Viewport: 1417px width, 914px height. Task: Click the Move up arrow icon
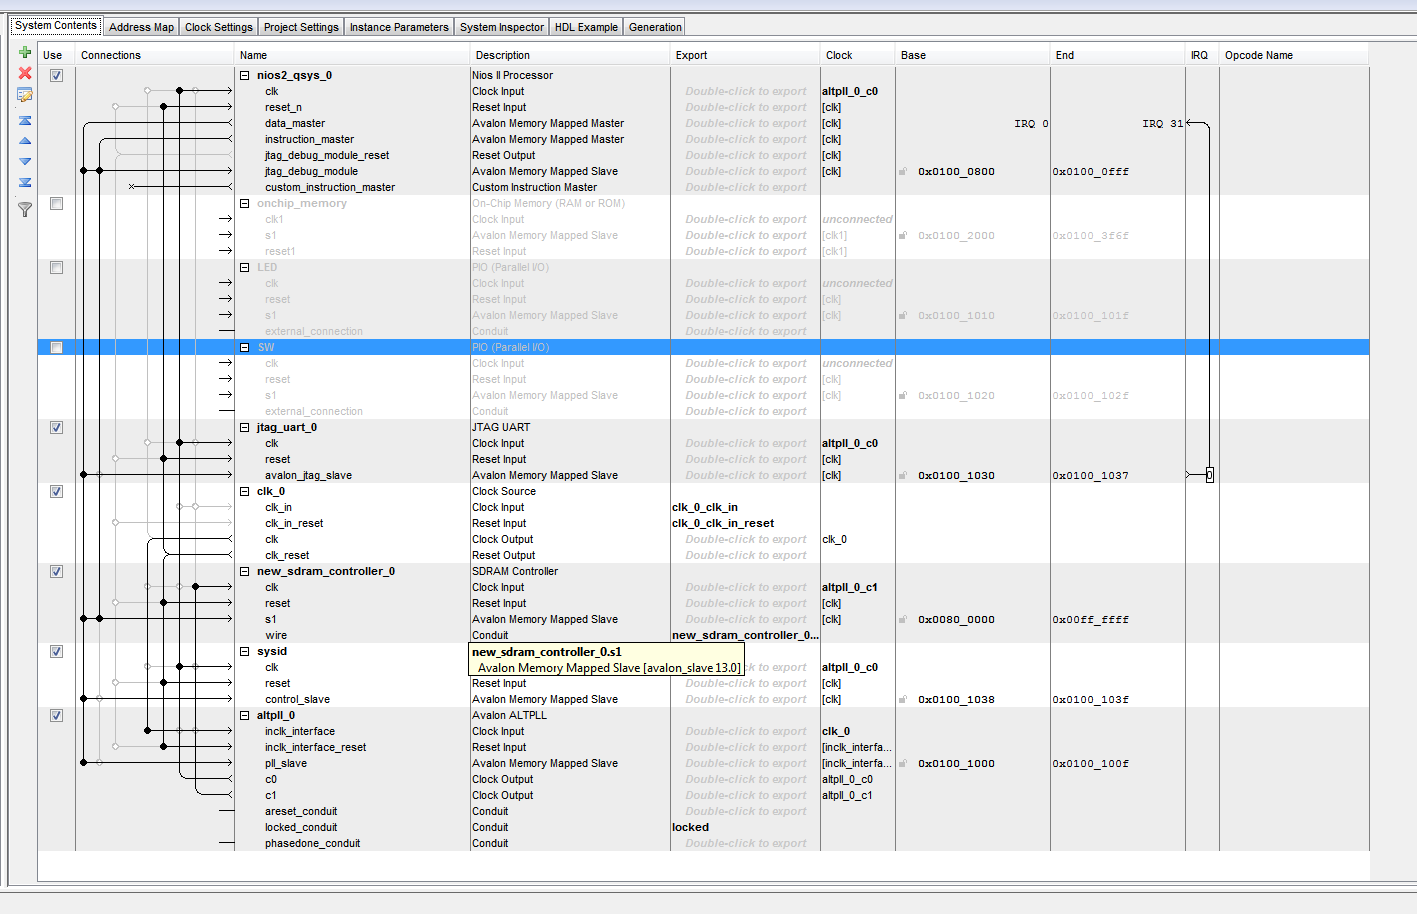pyautogui.click(x=25, y=141)
